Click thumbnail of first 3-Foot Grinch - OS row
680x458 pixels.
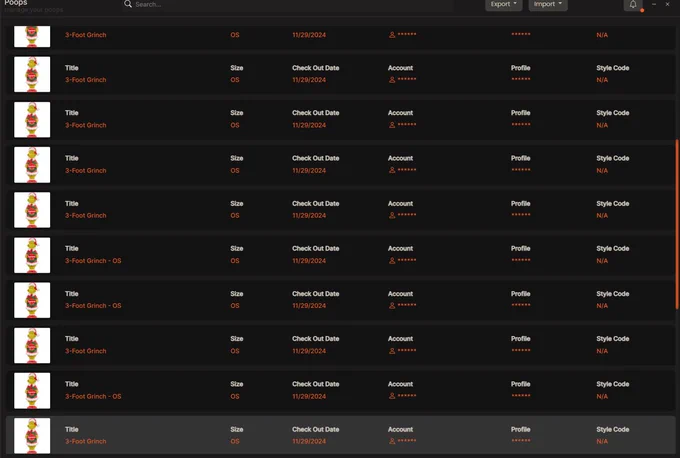coord(32,255)
